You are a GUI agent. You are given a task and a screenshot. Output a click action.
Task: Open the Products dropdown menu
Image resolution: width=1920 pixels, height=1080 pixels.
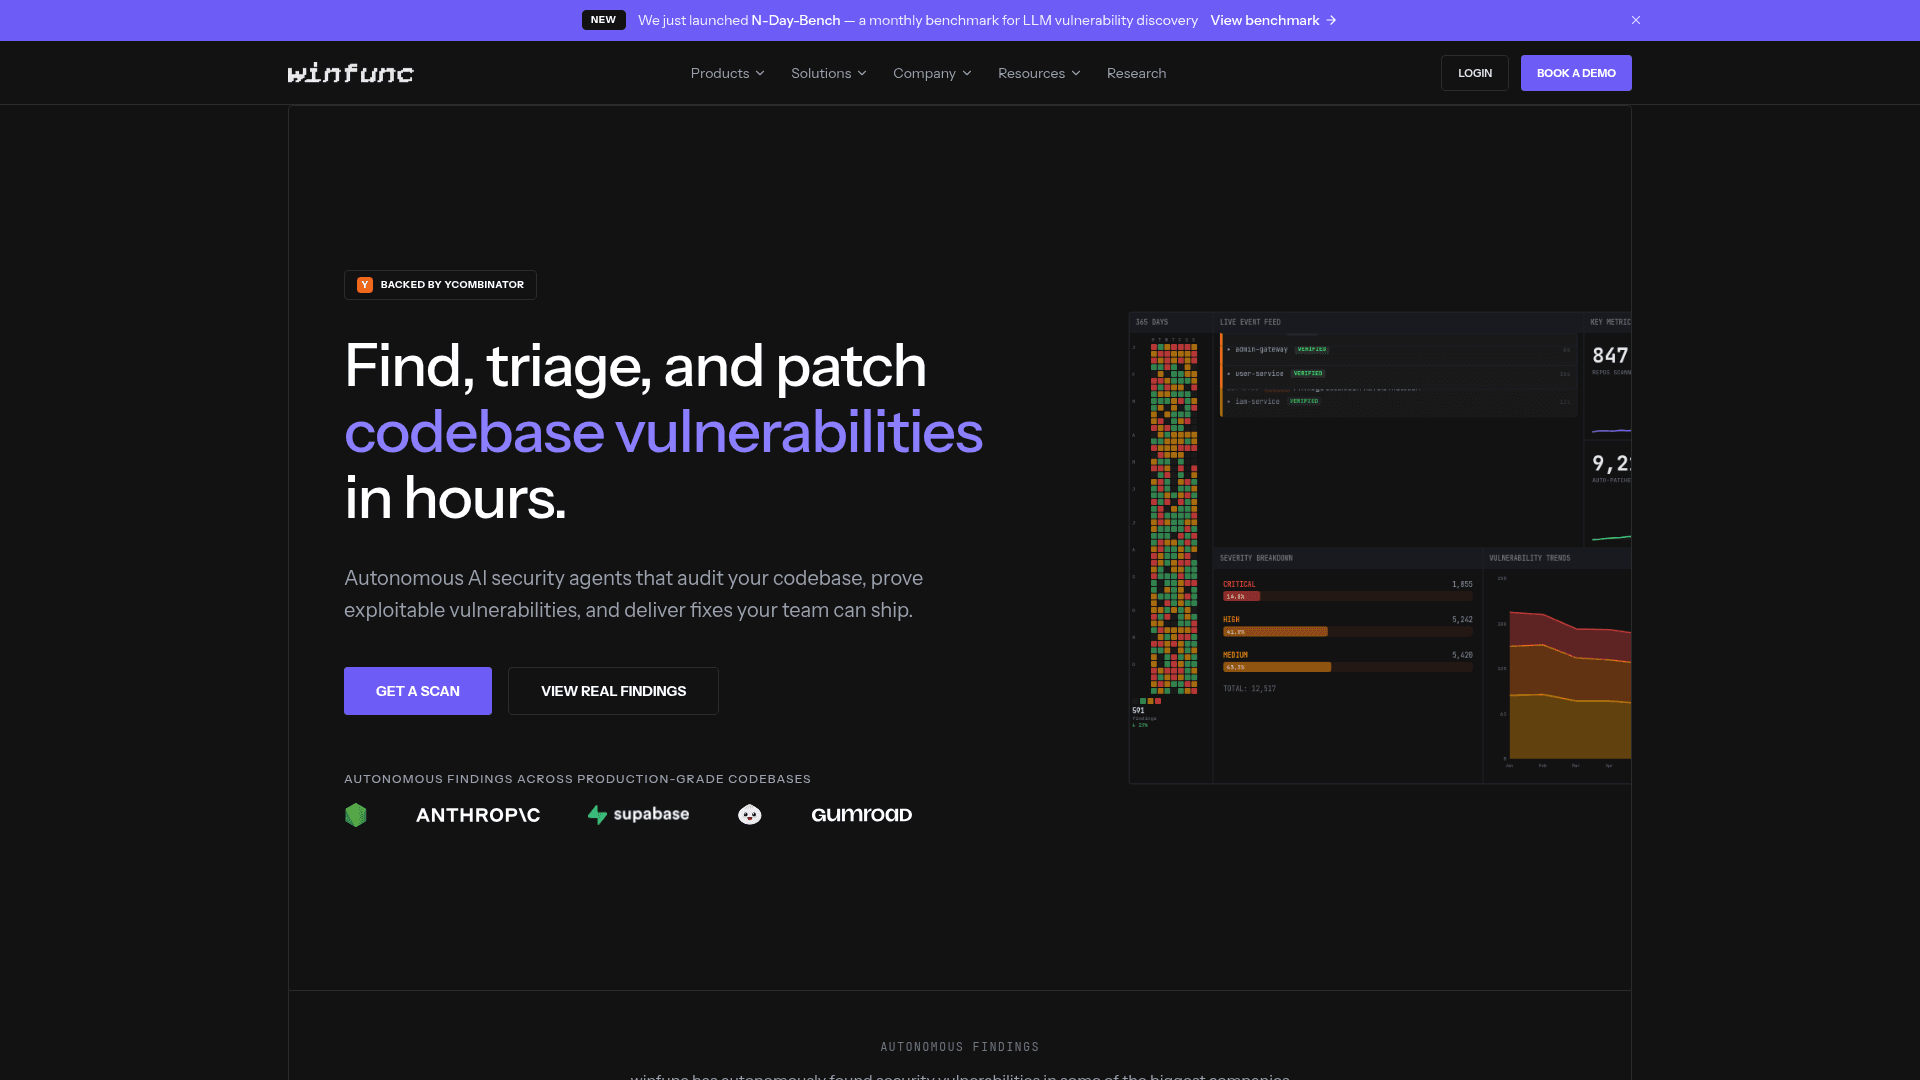click(x=727, y=73)
